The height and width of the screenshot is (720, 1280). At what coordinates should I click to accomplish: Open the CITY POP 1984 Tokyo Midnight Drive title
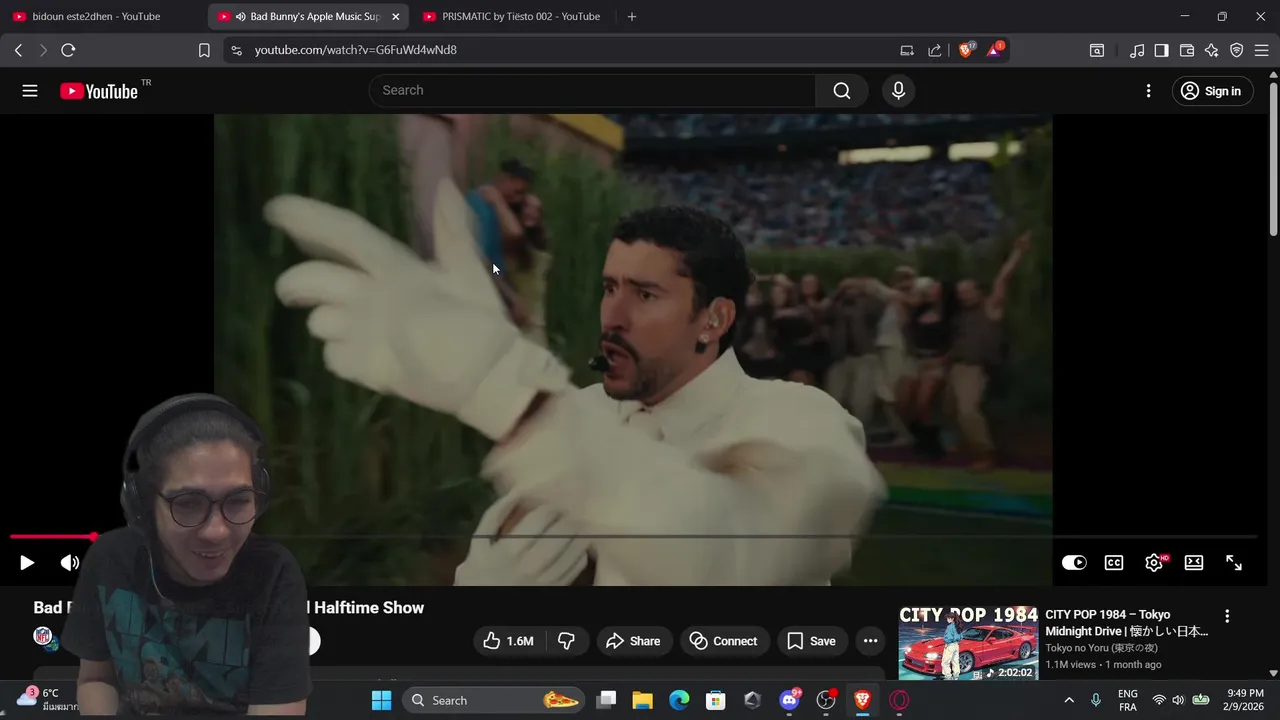tap(1127, 623)
